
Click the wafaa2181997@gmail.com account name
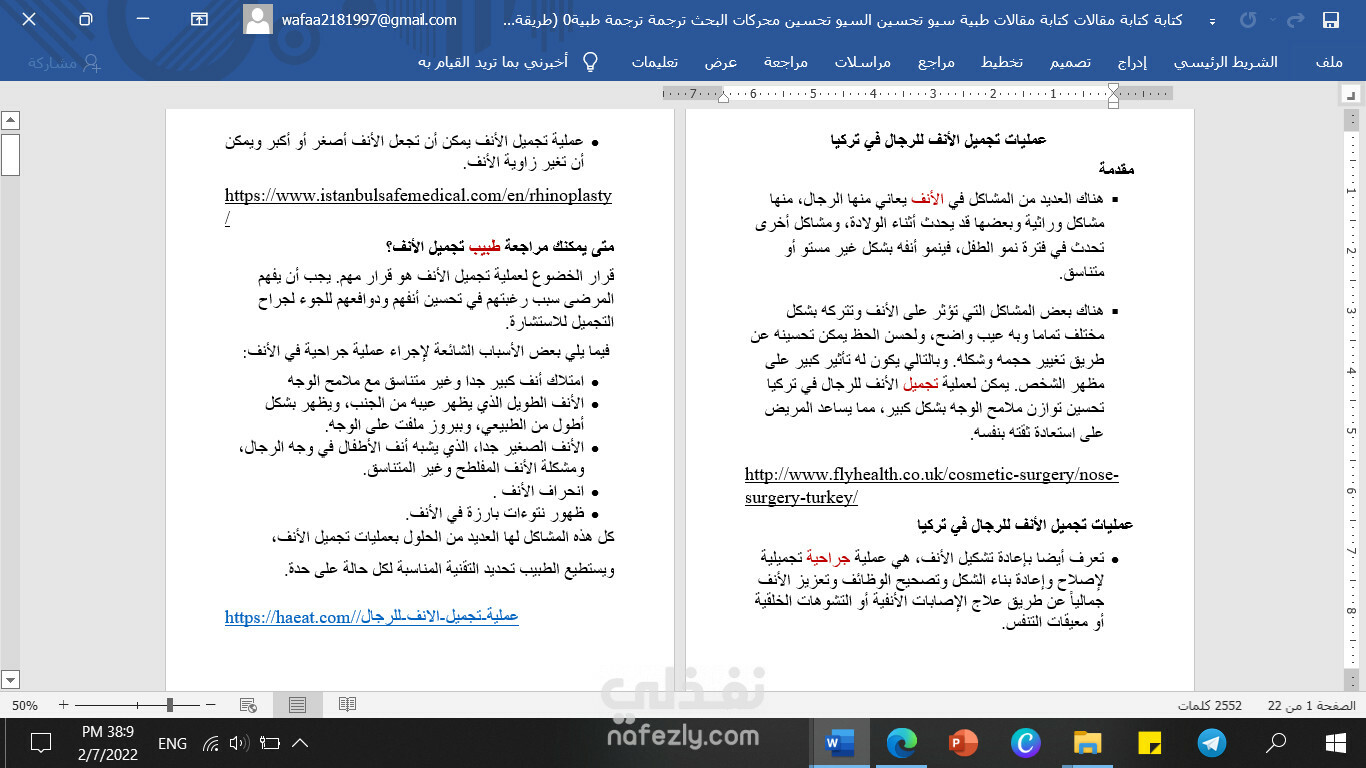point(368,20)
